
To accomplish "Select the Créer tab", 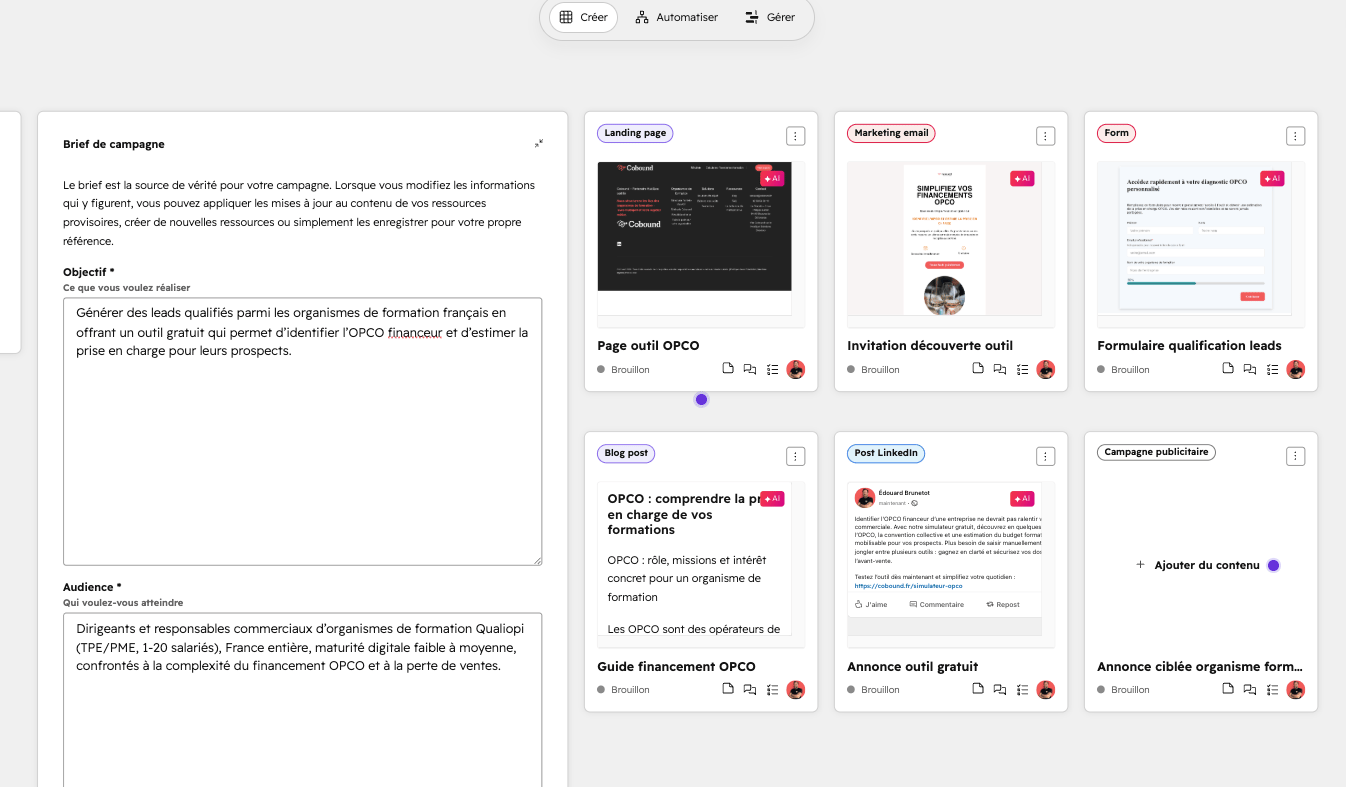I will pyautogui.click(x=582, y=17).
